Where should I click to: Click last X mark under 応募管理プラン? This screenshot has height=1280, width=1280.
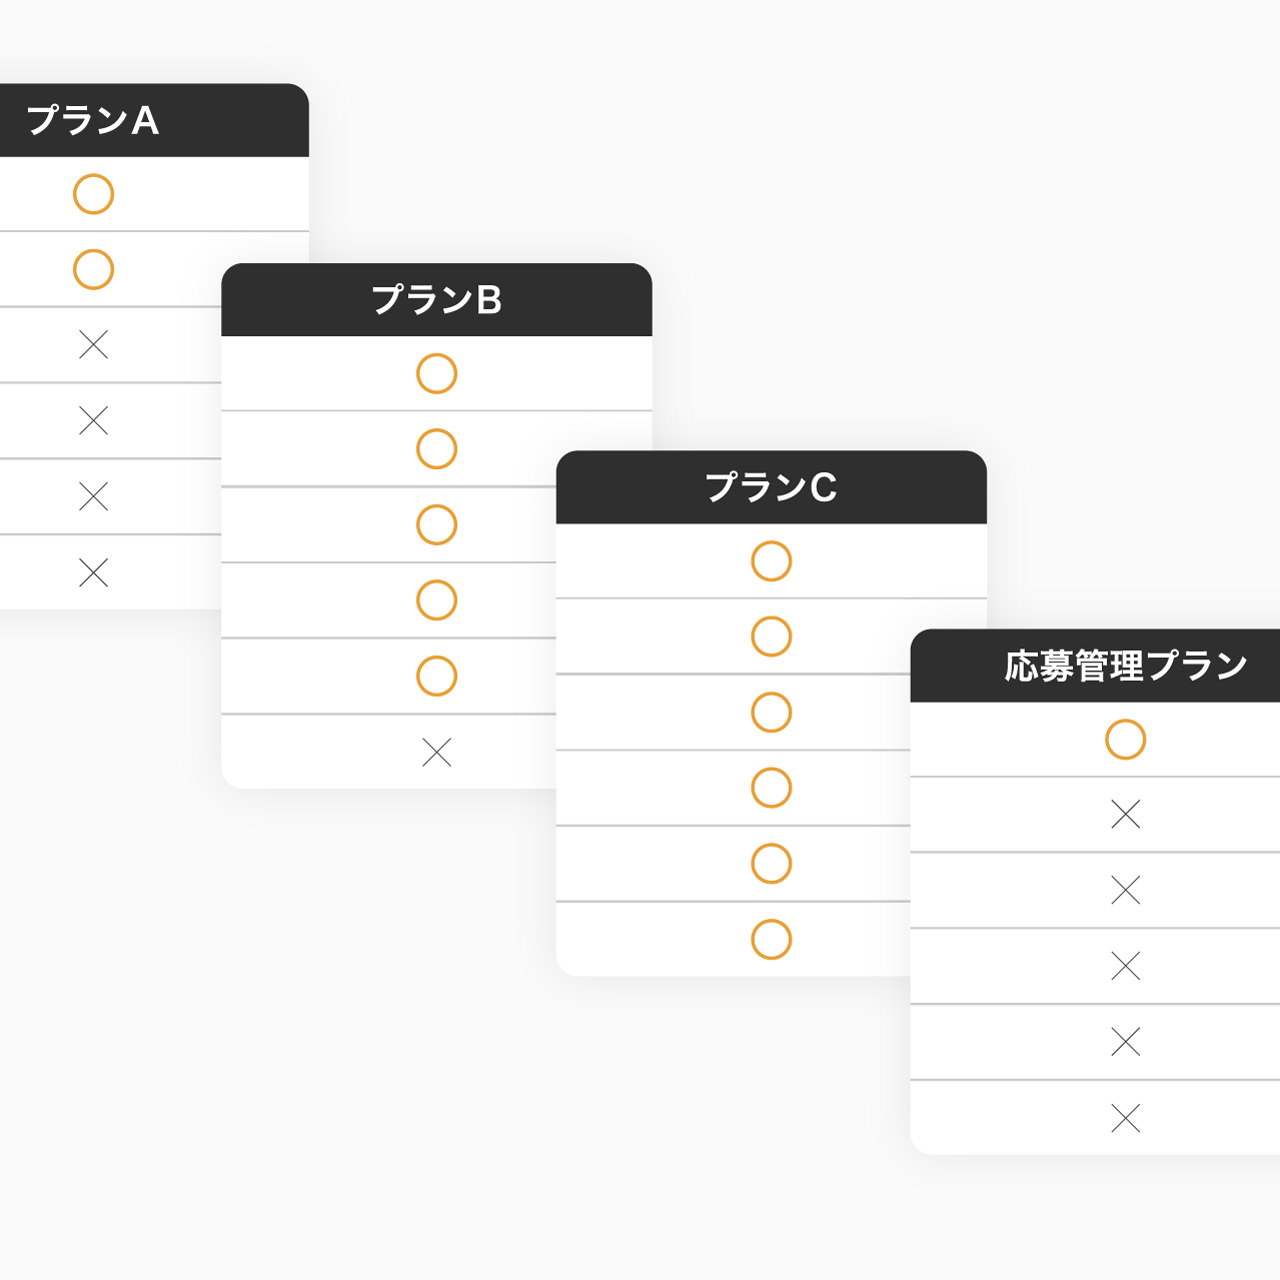pos(1125,1118)
